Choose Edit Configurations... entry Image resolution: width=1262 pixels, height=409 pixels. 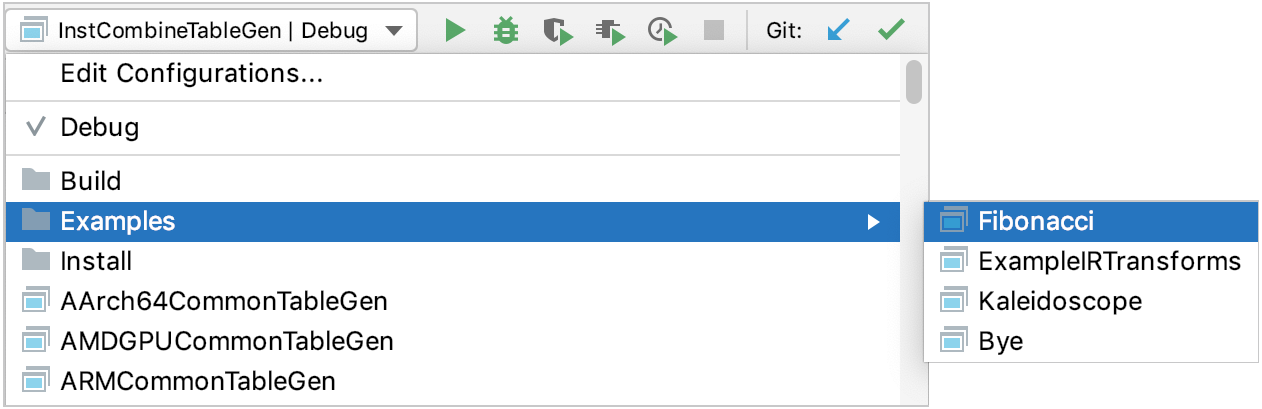pyautogui.click(x=452, y=73)
